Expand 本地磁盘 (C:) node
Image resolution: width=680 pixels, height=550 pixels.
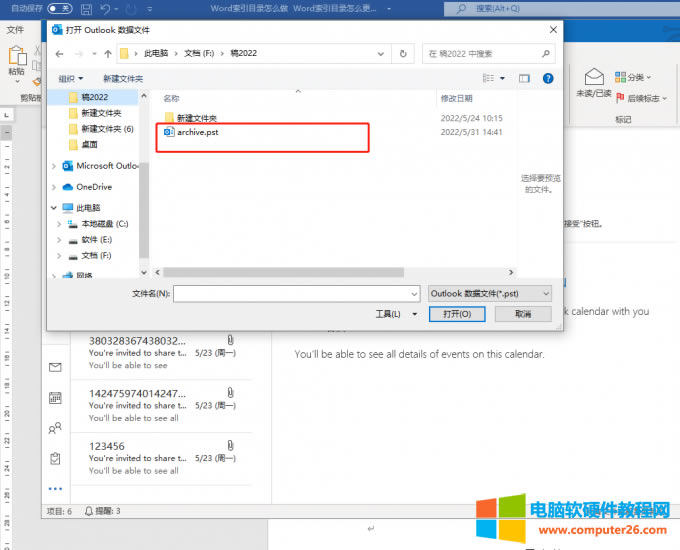(x=59, y=224)
